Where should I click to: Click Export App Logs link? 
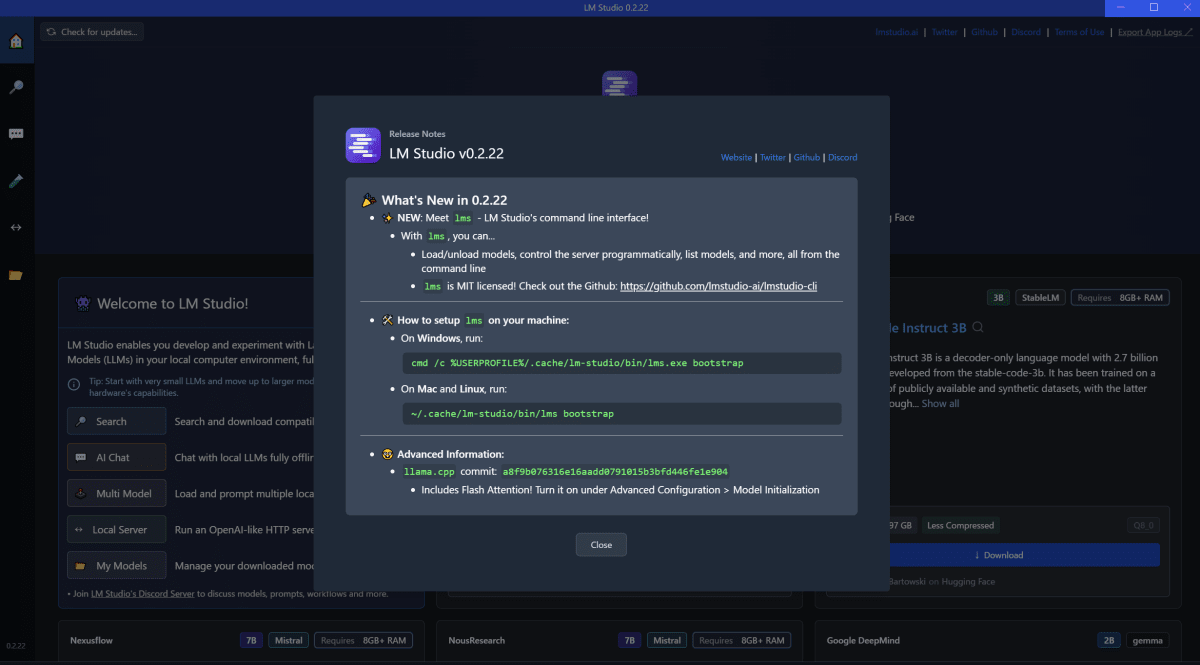1155,32
